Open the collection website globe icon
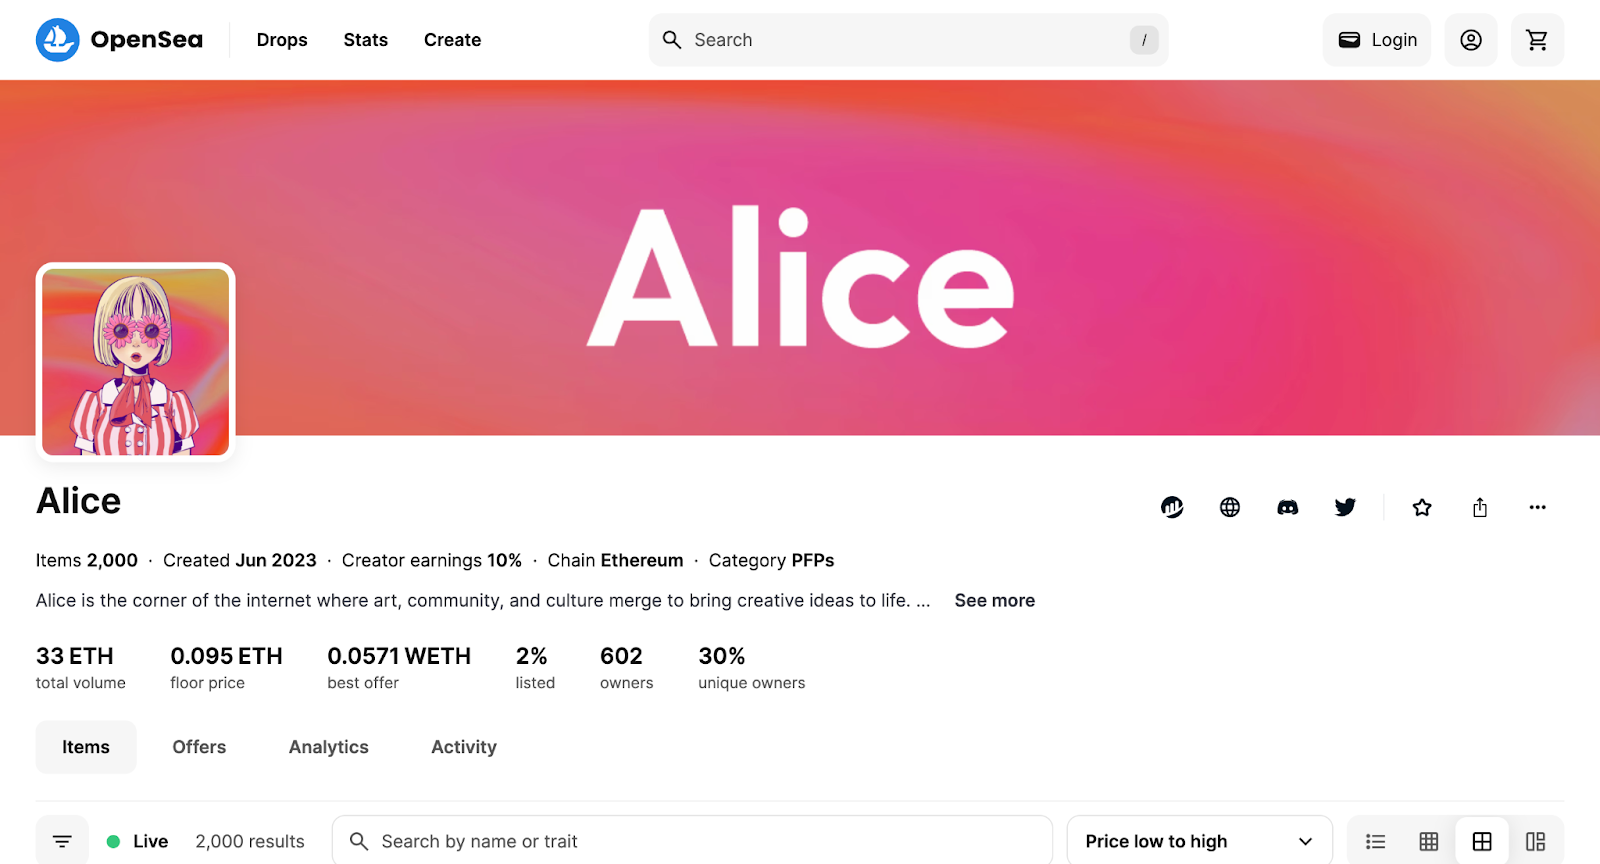Image resolution: width=1600 pixels, height=864 pixels. [x=1230, y=507]
